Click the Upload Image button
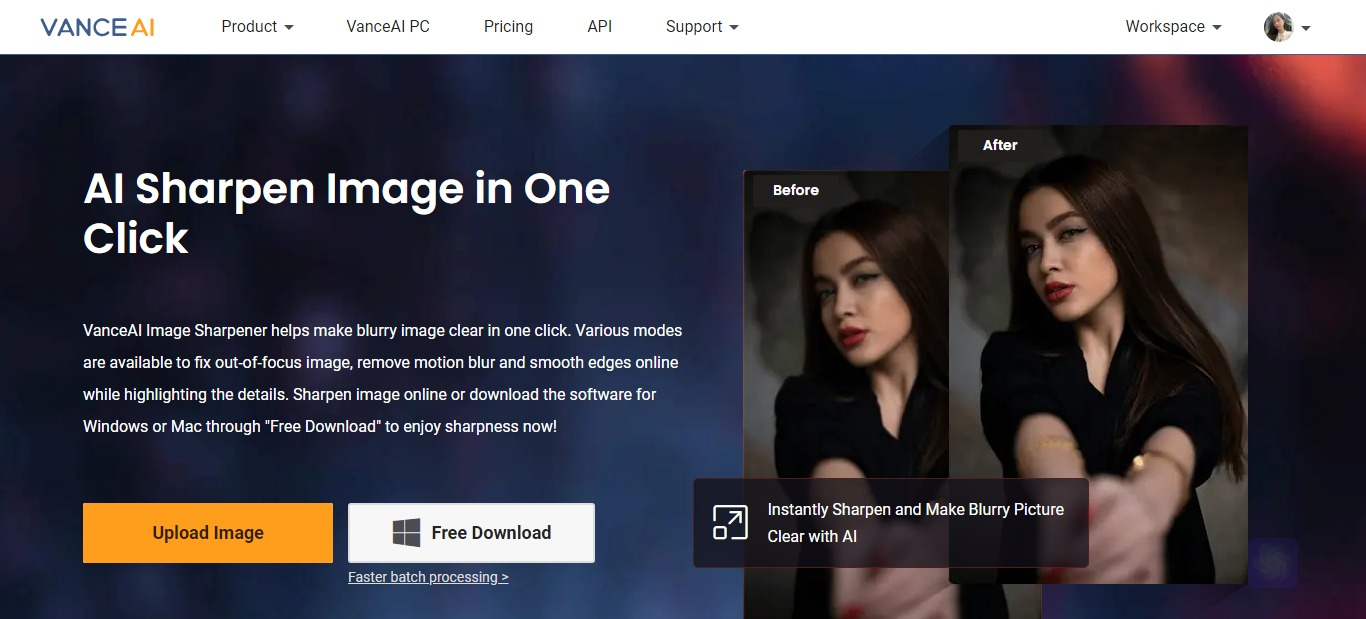Screen dimensions: 1366x619 point(208,533)
